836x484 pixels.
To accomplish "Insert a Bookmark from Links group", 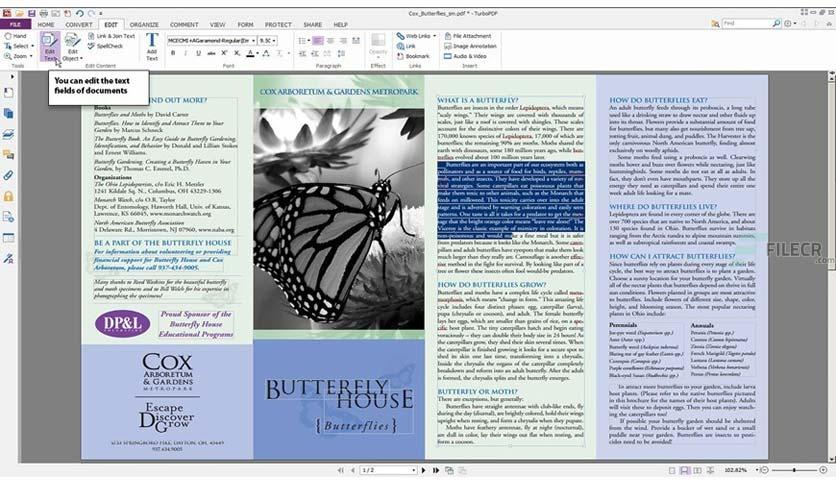I will click(x=413, y=56).
